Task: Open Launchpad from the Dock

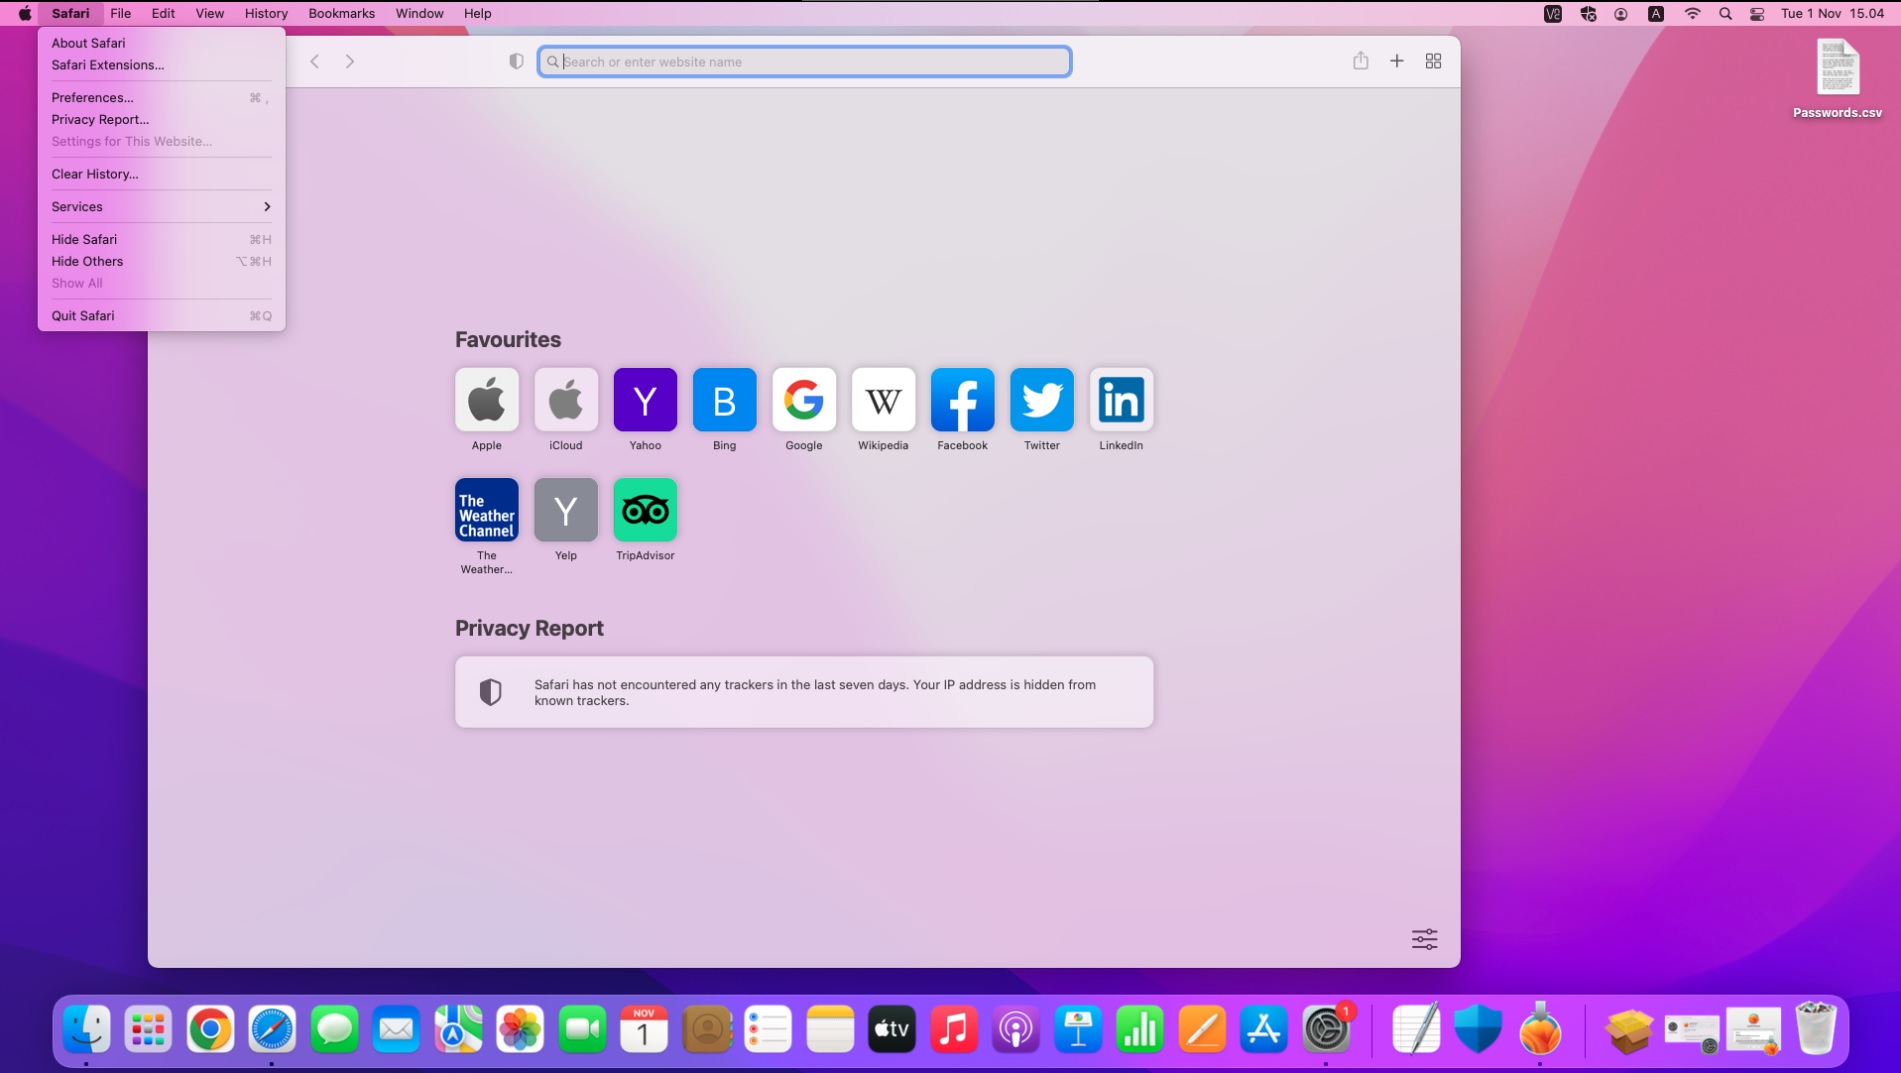Action: point(149,1030)
